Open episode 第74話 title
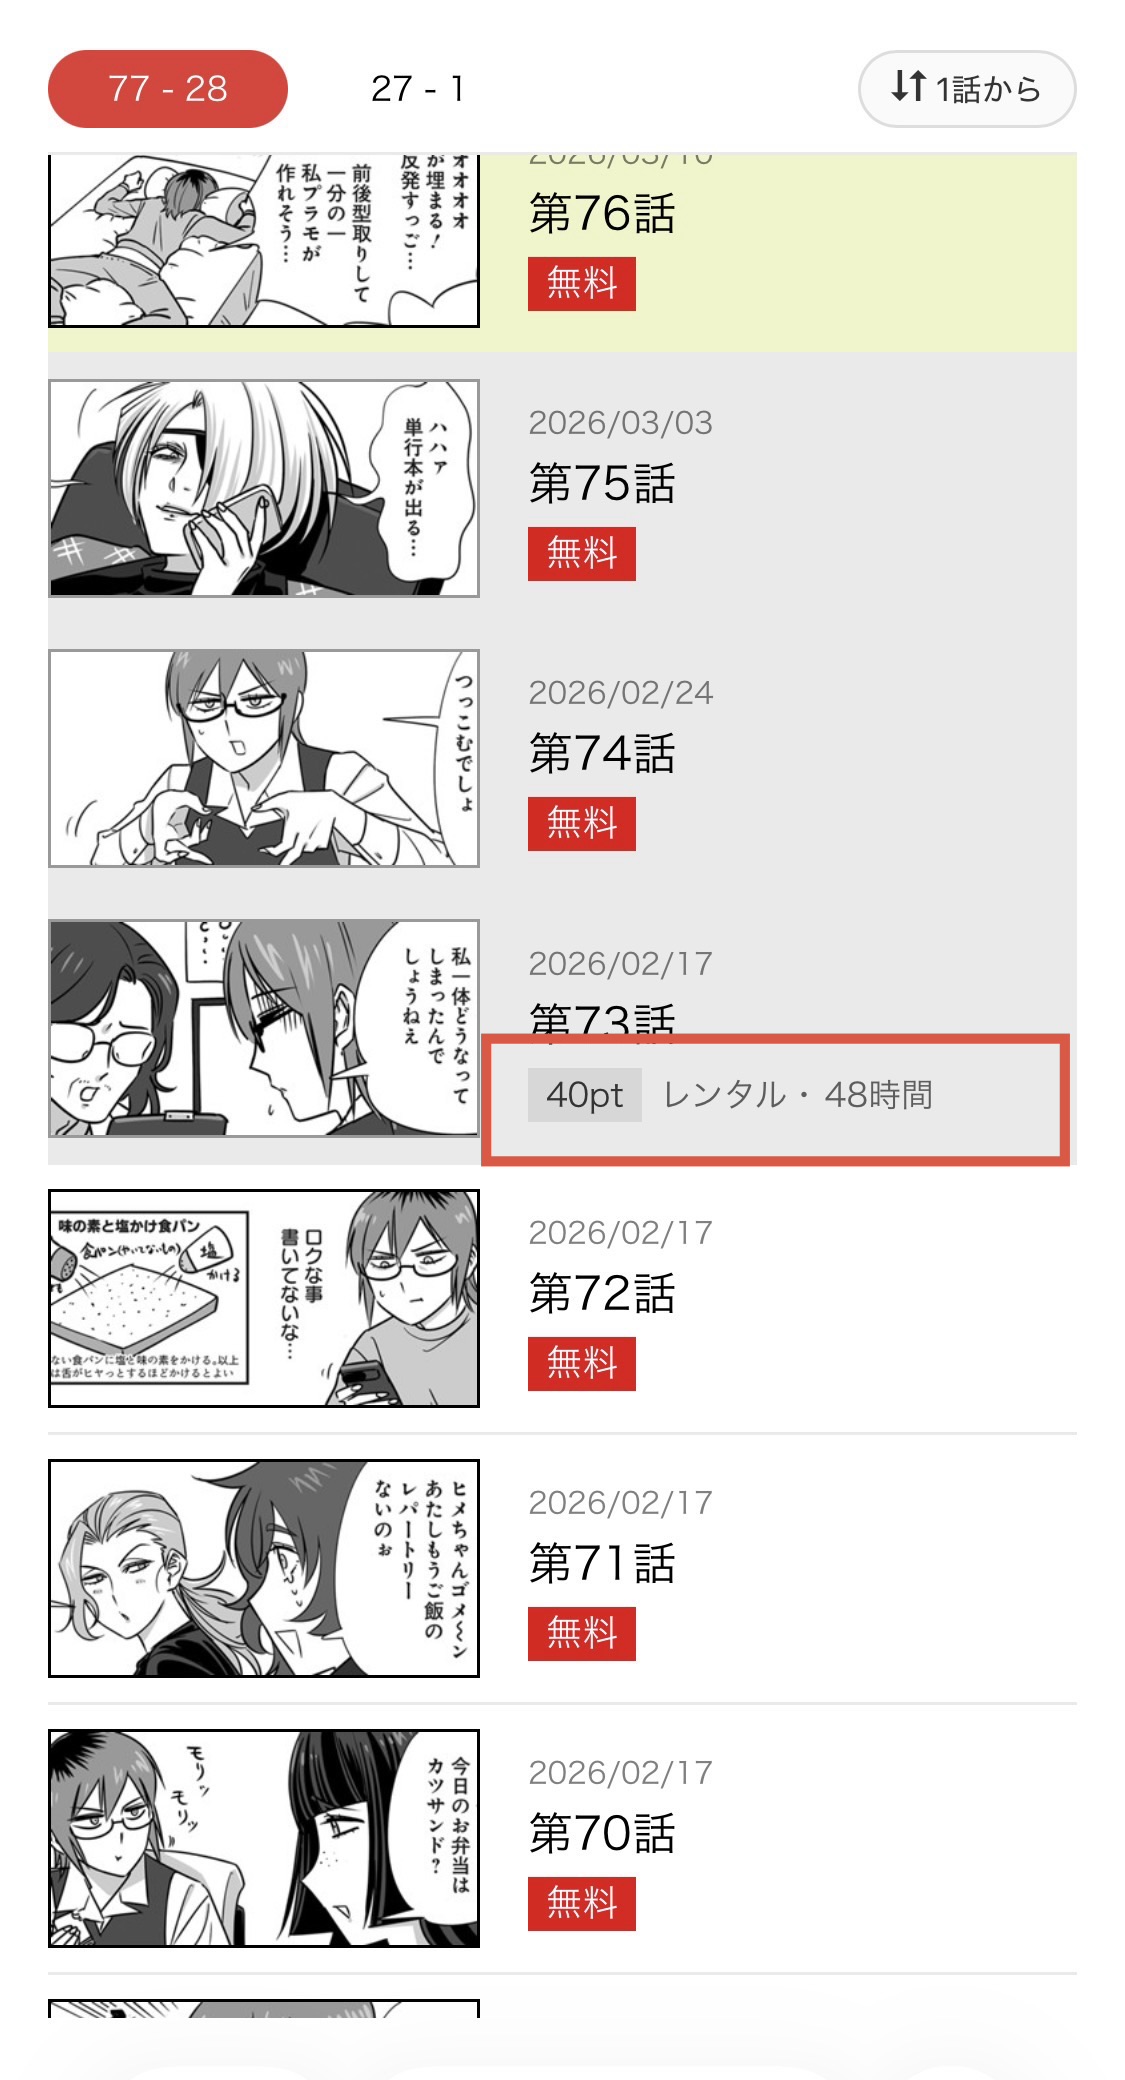Screen dimensions: 1125x2080 point(602,754)
